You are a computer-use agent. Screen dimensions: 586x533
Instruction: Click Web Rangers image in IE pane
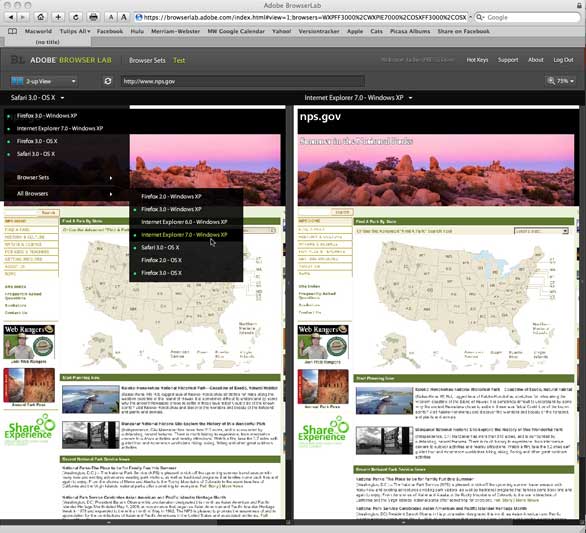click(323, 342)
